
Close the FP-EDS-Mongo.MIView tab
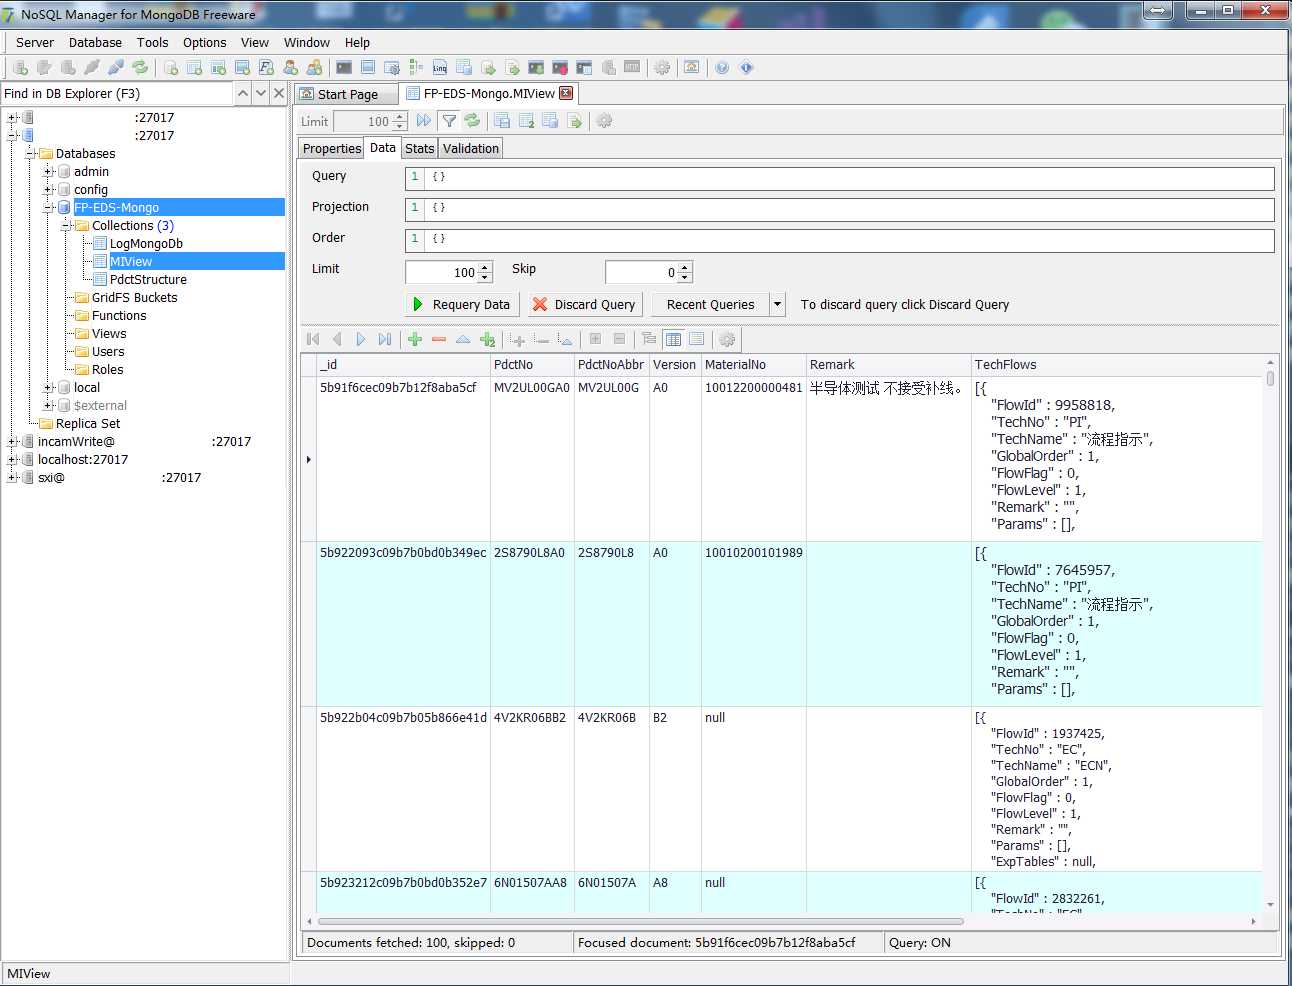coord(566,93)
